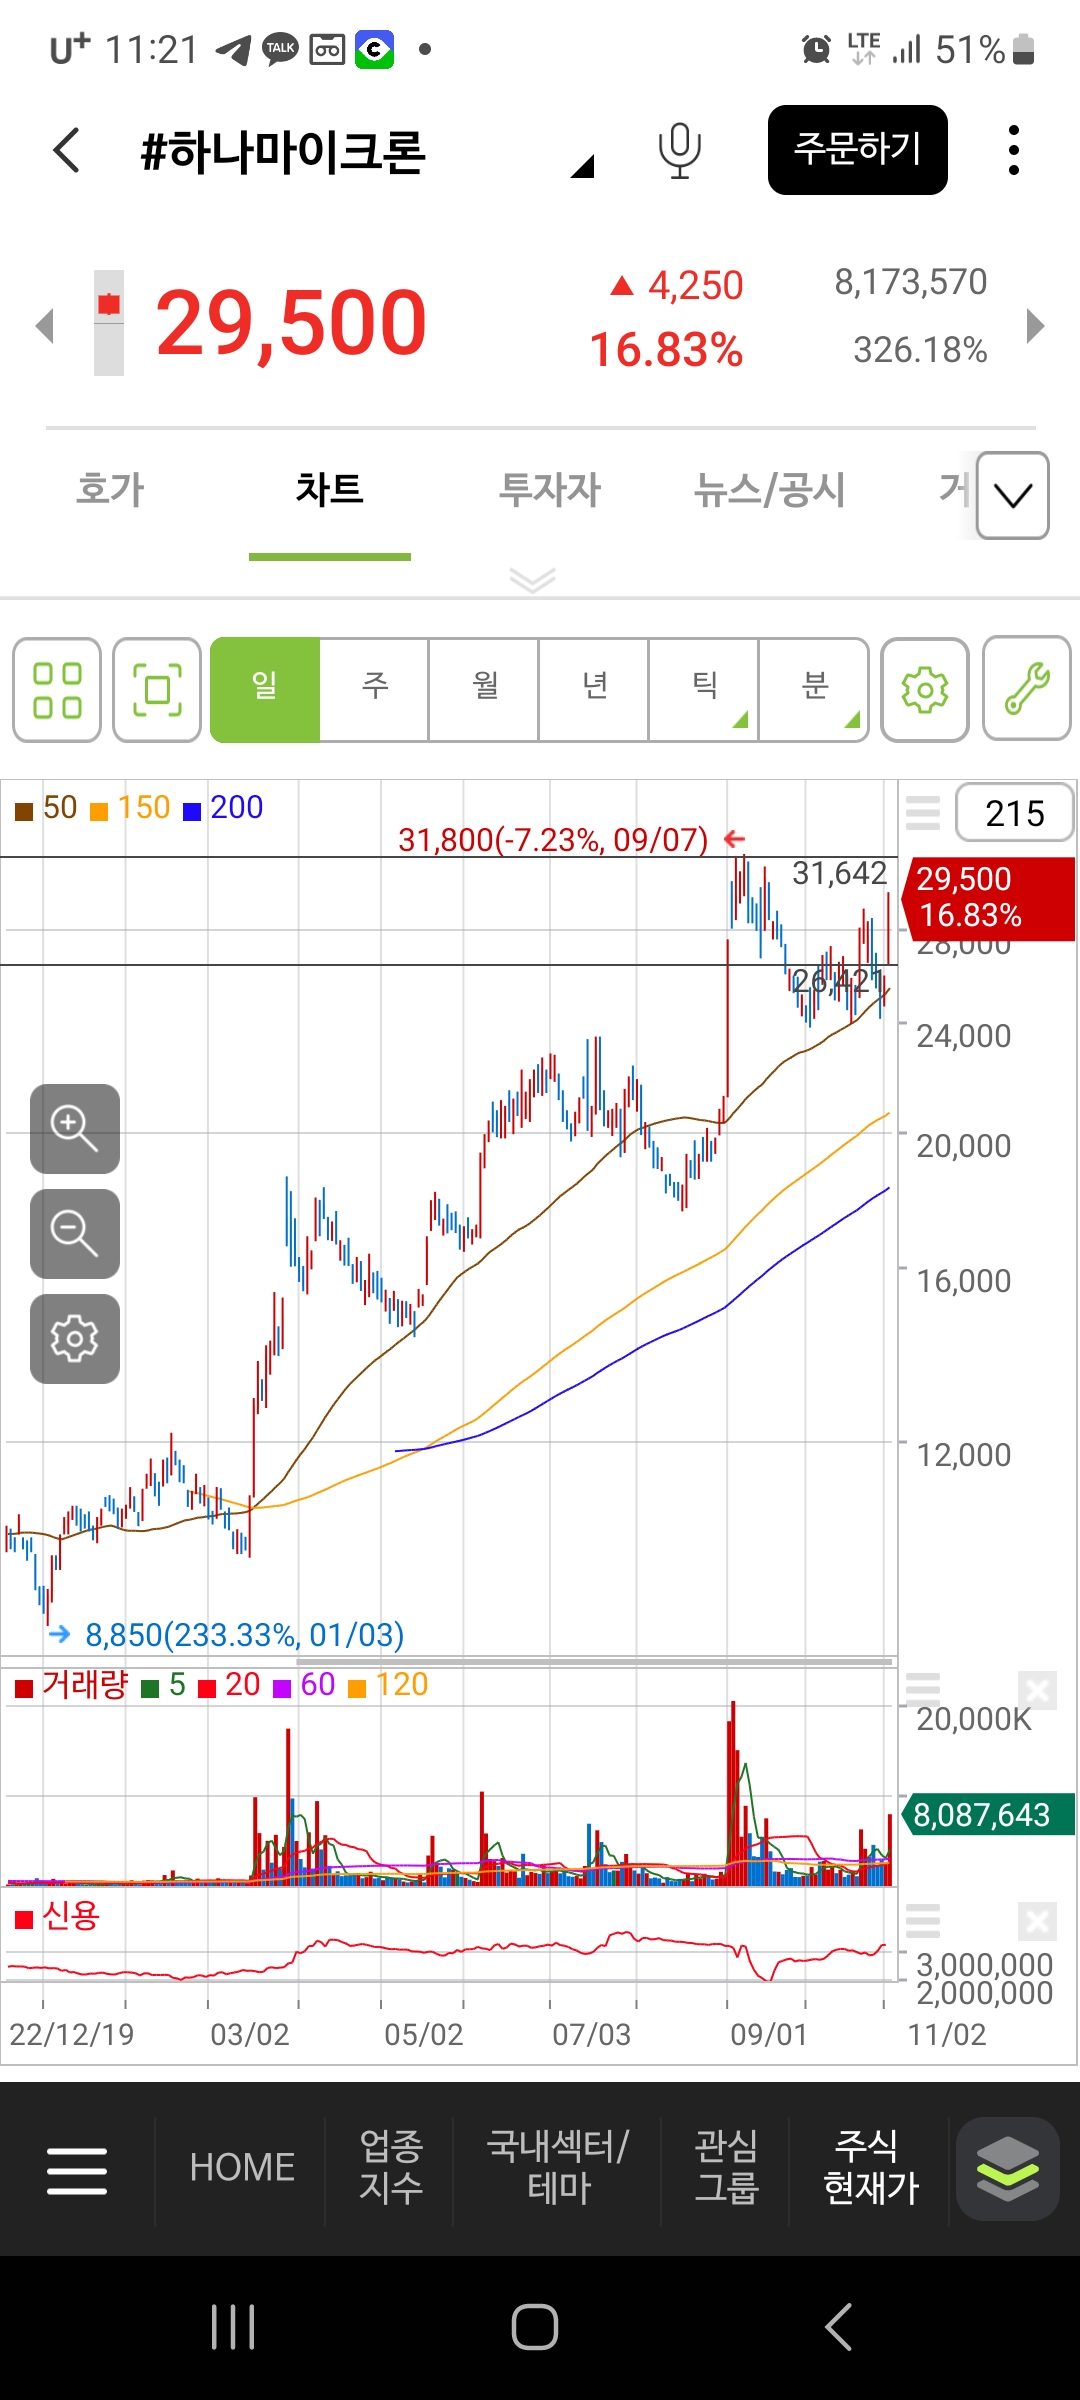
Task: Select the 월 monthly period
Action: (484, 690)
